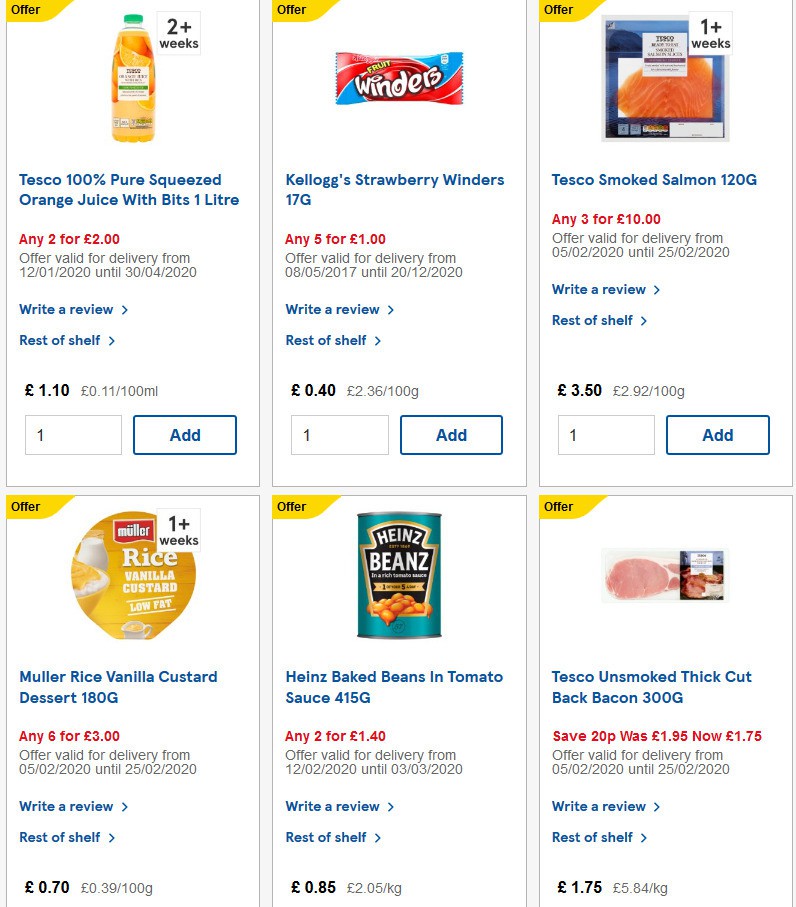Click the Muller Rice Vanilla Custard thumbnail
Image resolution: width=796 pixels, height=907 pixels.
(x=132, y=575)
